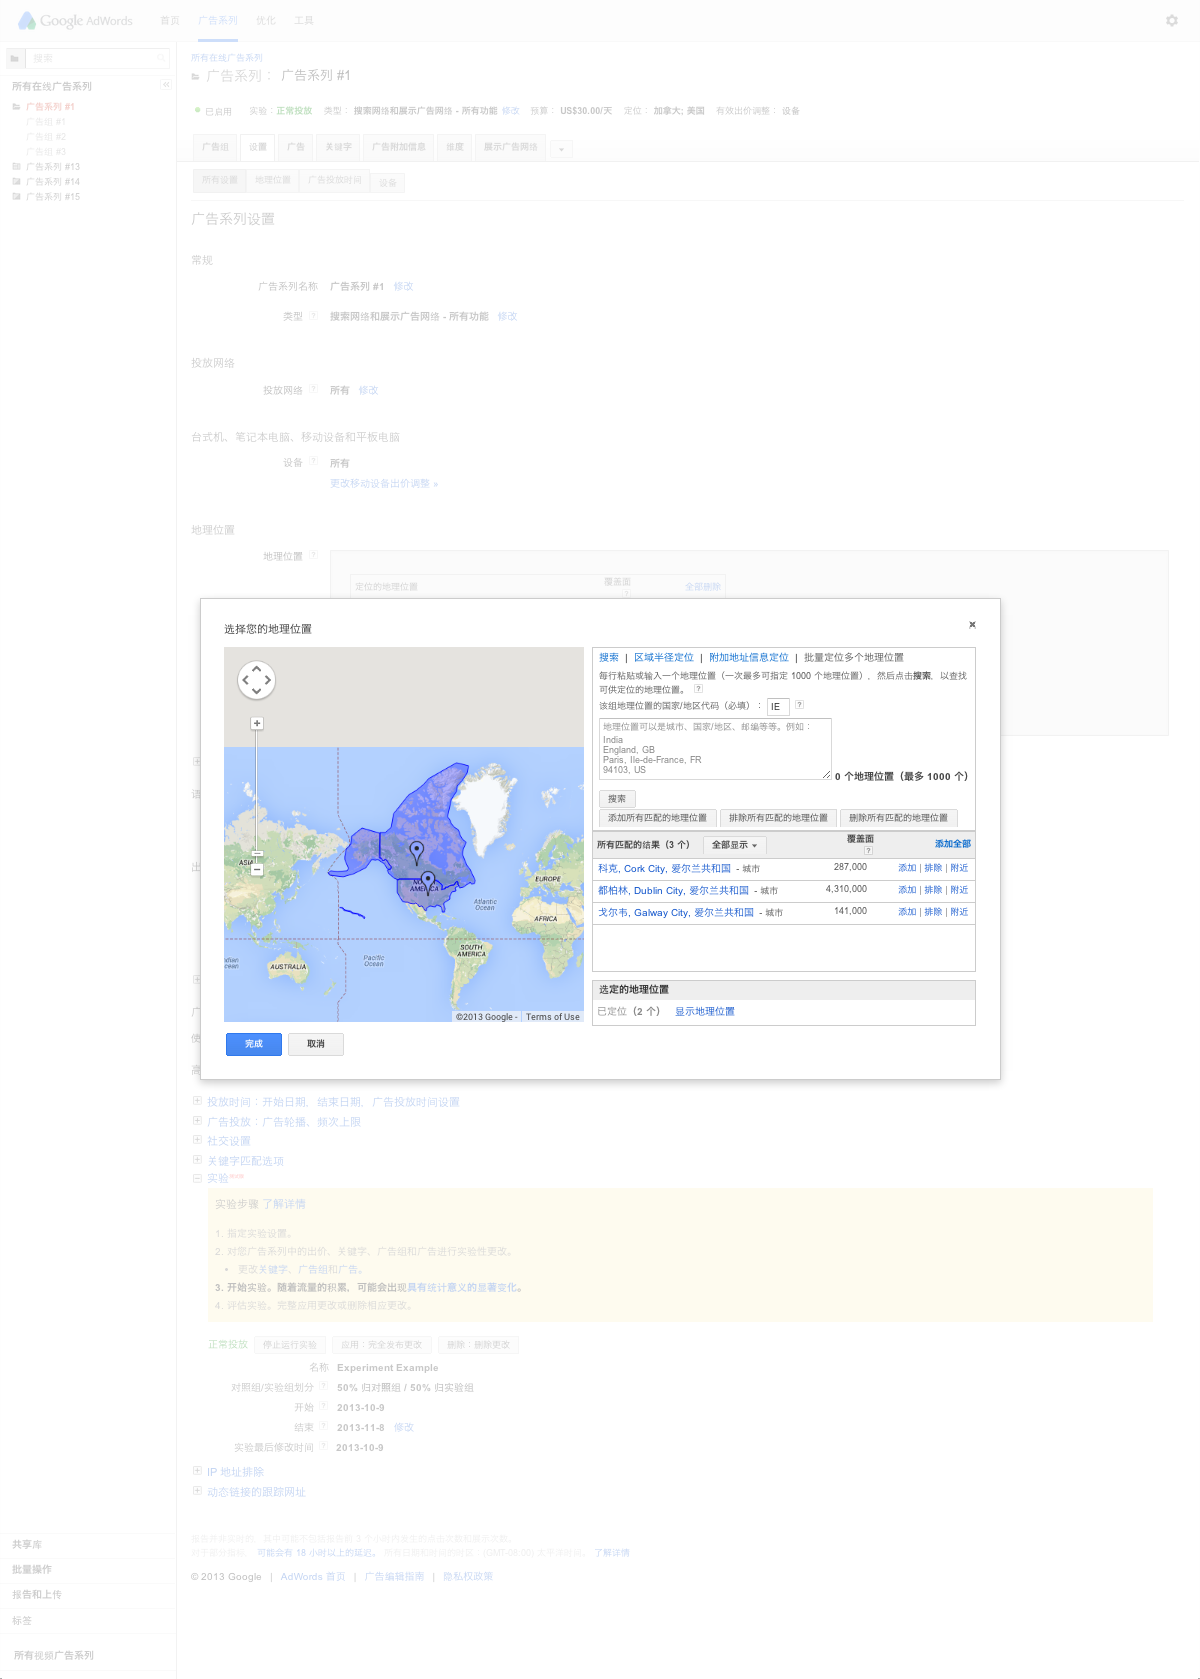1200x1679 pixels.
Task: Open the 工具 top navigation item
Action: (x=304, y=21)
